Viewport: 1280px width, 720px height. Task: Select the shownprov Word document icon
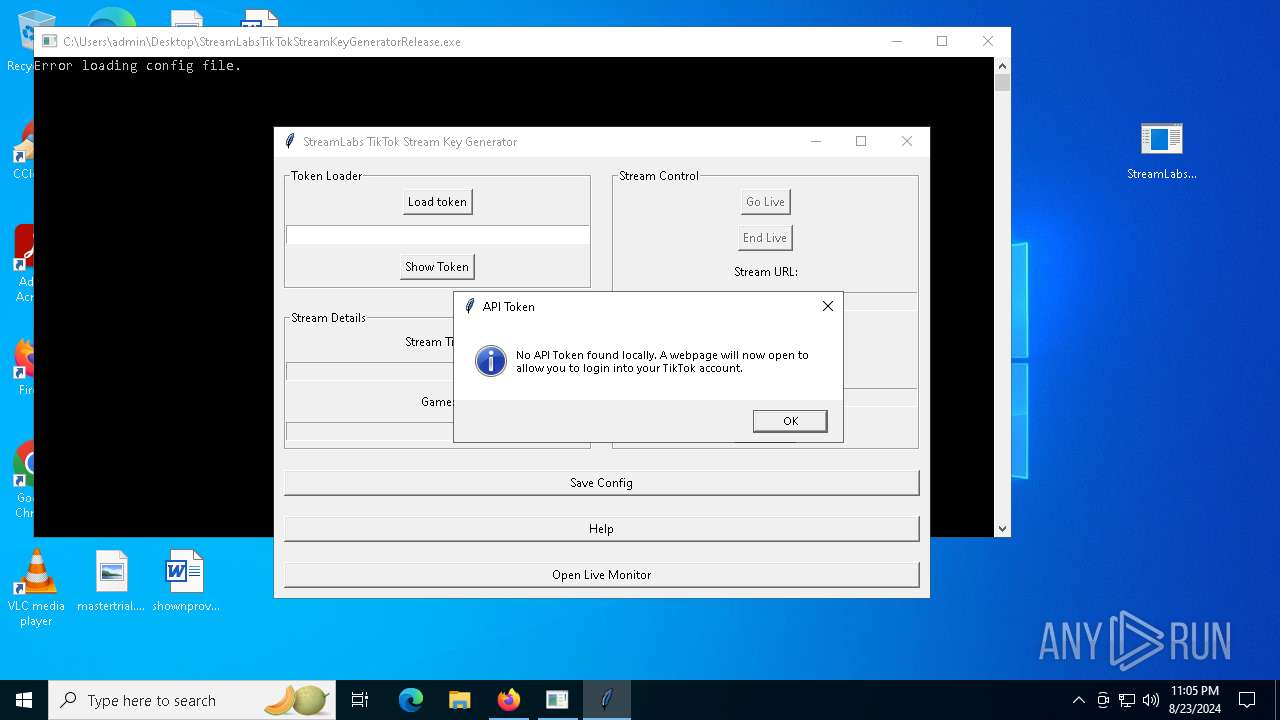(x=185, y=580)
